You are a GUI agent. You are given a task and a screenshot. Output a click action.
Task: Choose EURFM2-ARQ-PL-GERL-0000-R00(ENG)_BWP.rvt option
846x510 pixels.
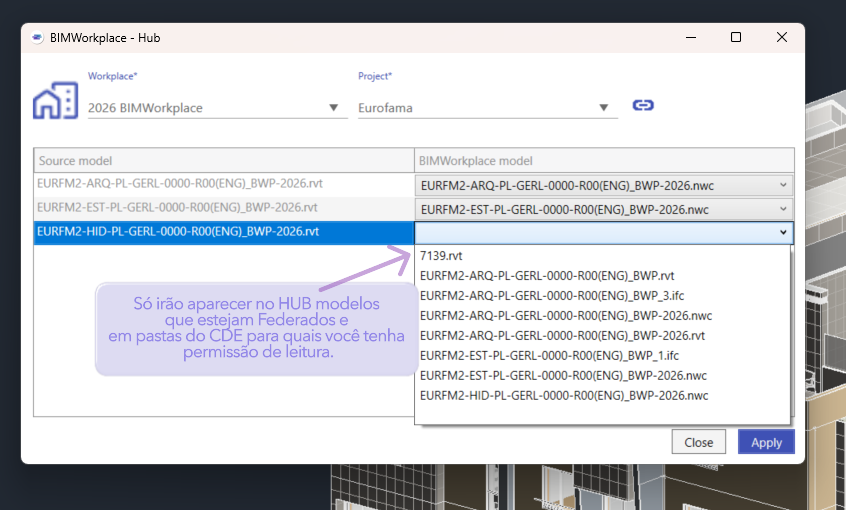coord(602,276)
